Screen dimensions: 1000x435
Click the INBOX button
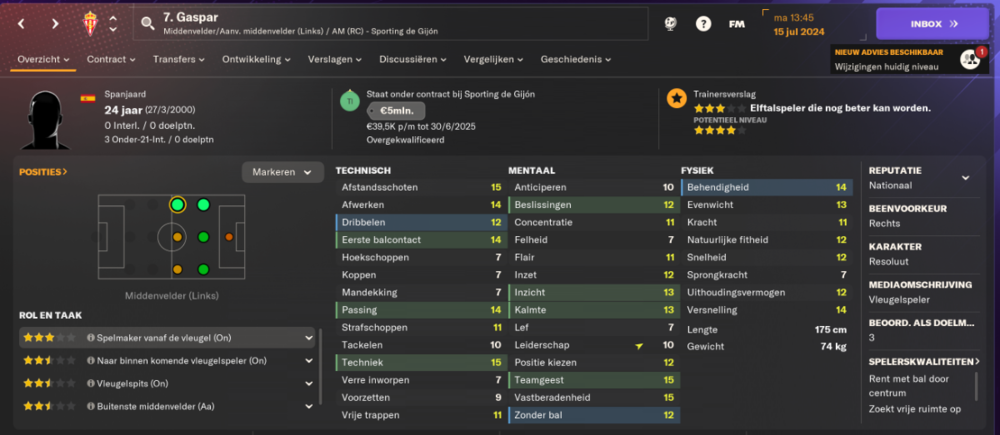tap(932, 24)
